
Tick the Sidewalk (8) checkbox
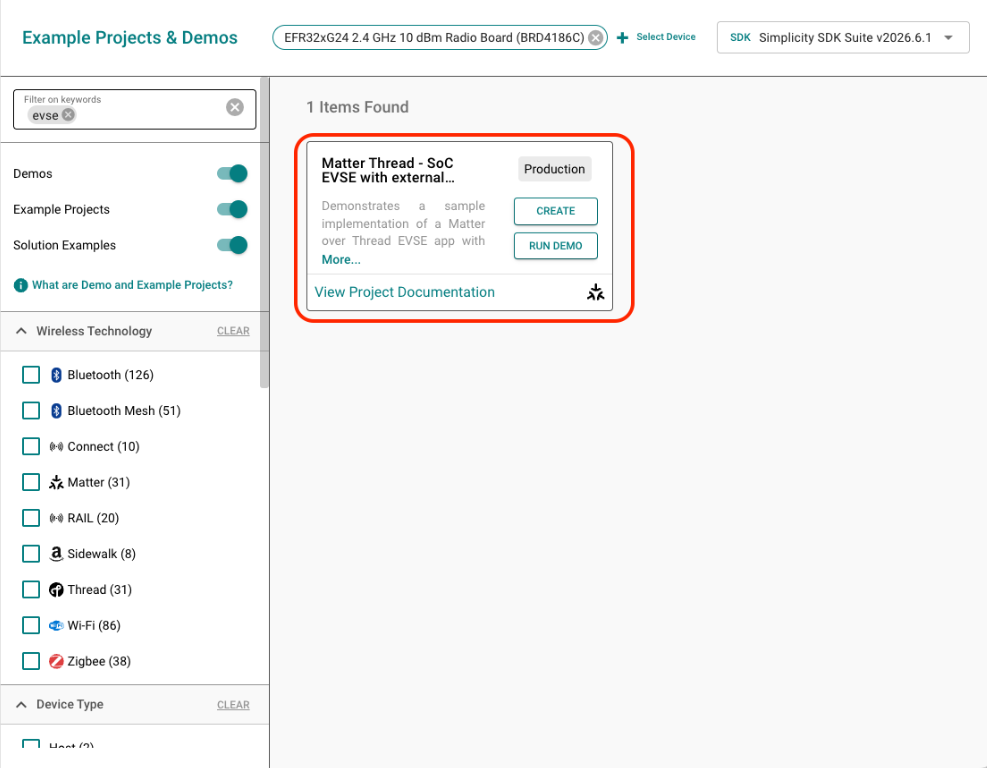pos(31,554)
